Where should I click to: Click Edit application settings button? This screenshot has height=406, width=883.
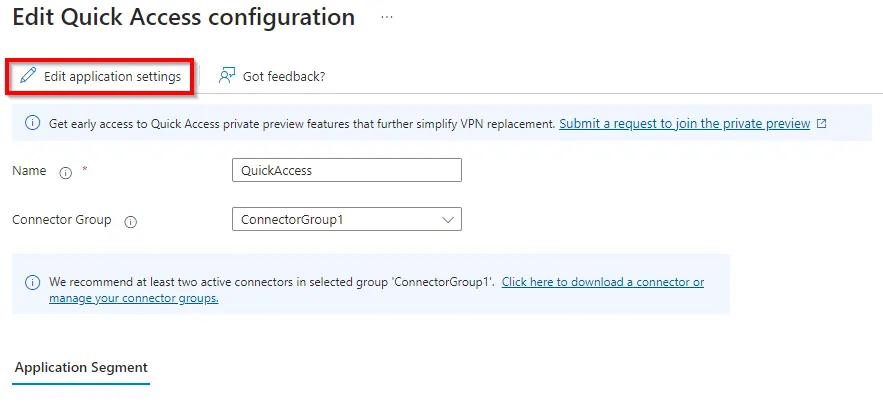coord(101,76)
